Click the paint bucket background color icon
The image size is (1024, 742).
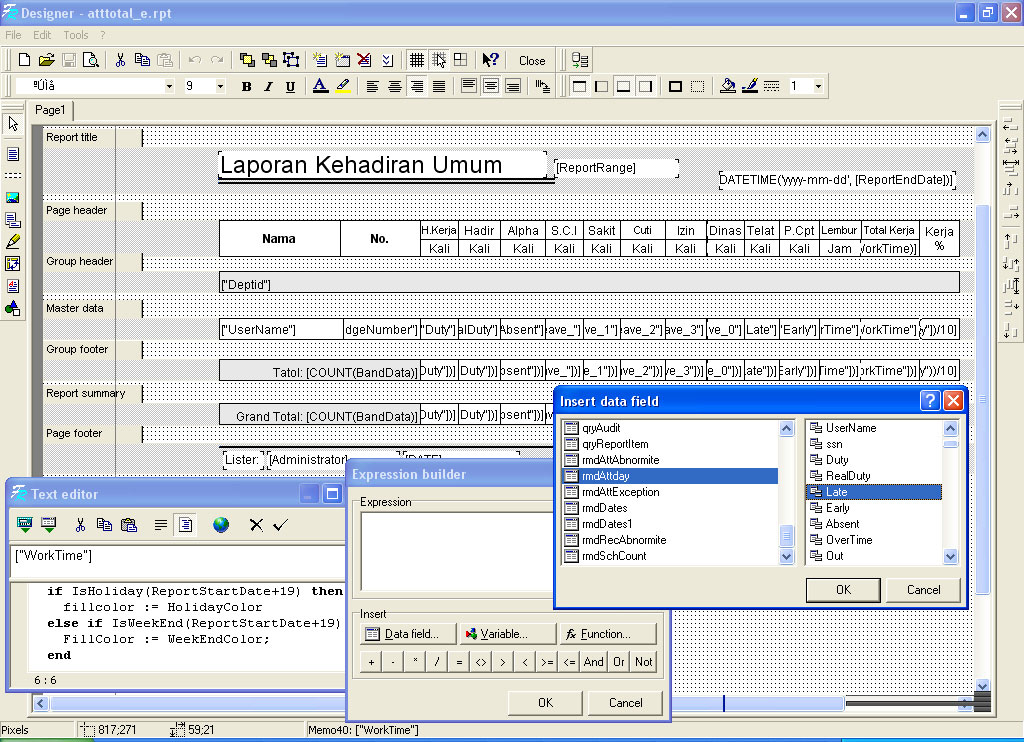tap(727, 86)
